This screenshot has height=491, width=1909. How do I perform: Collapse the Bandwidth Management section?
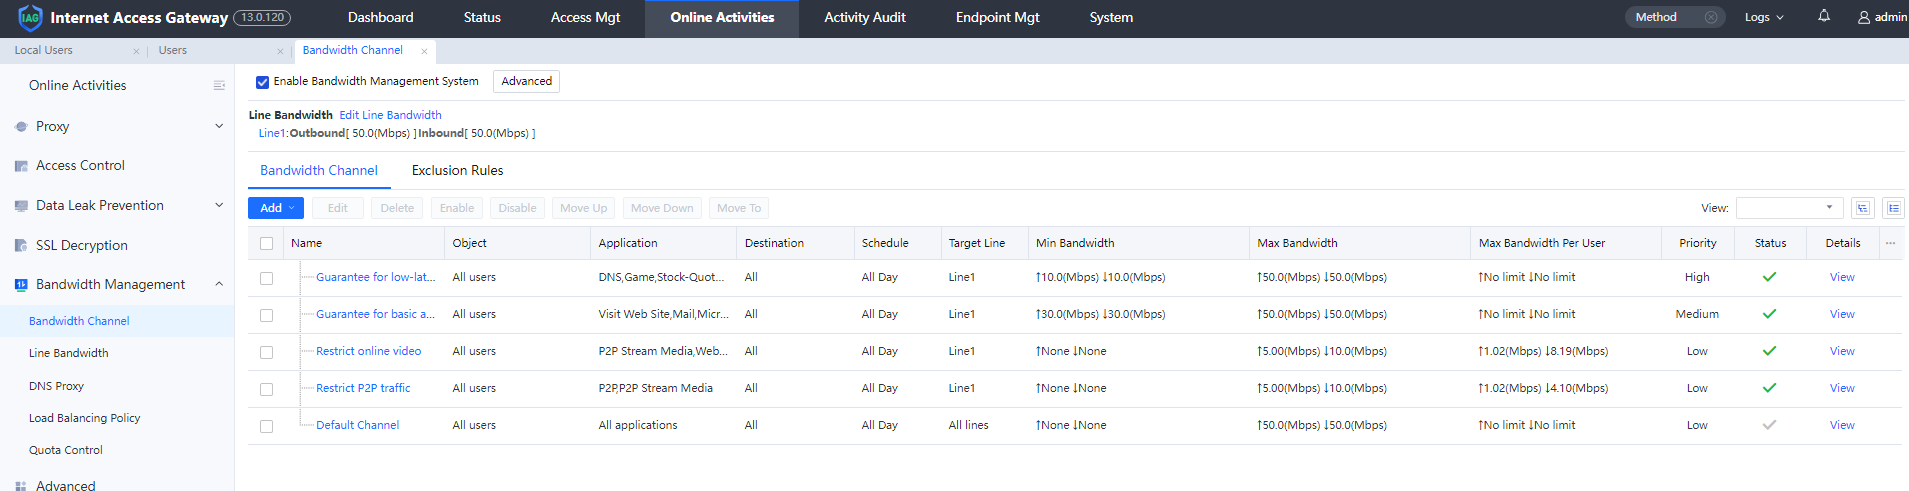tap(219, 285)
